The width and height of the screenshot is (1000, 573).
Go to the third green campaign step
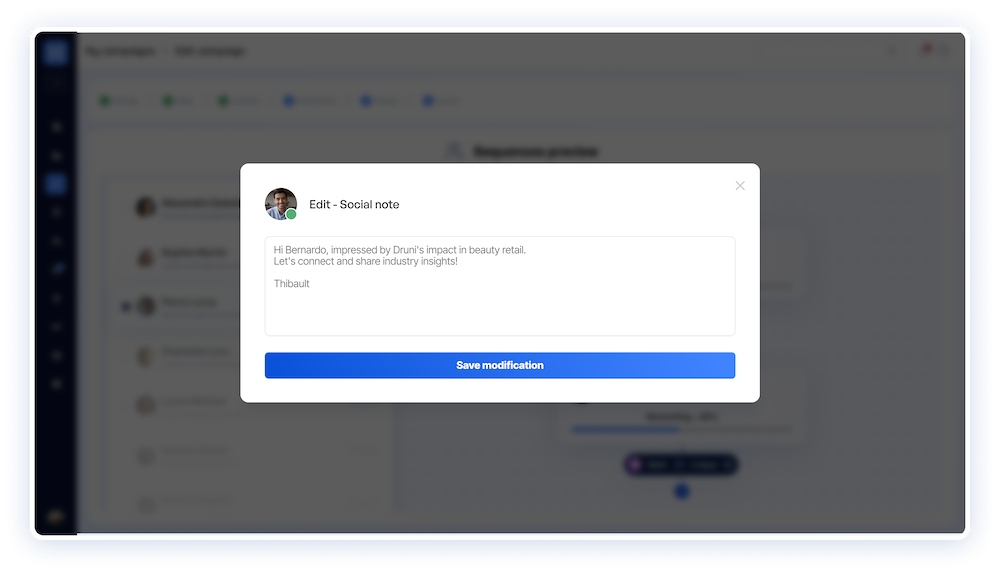[239, 101]
